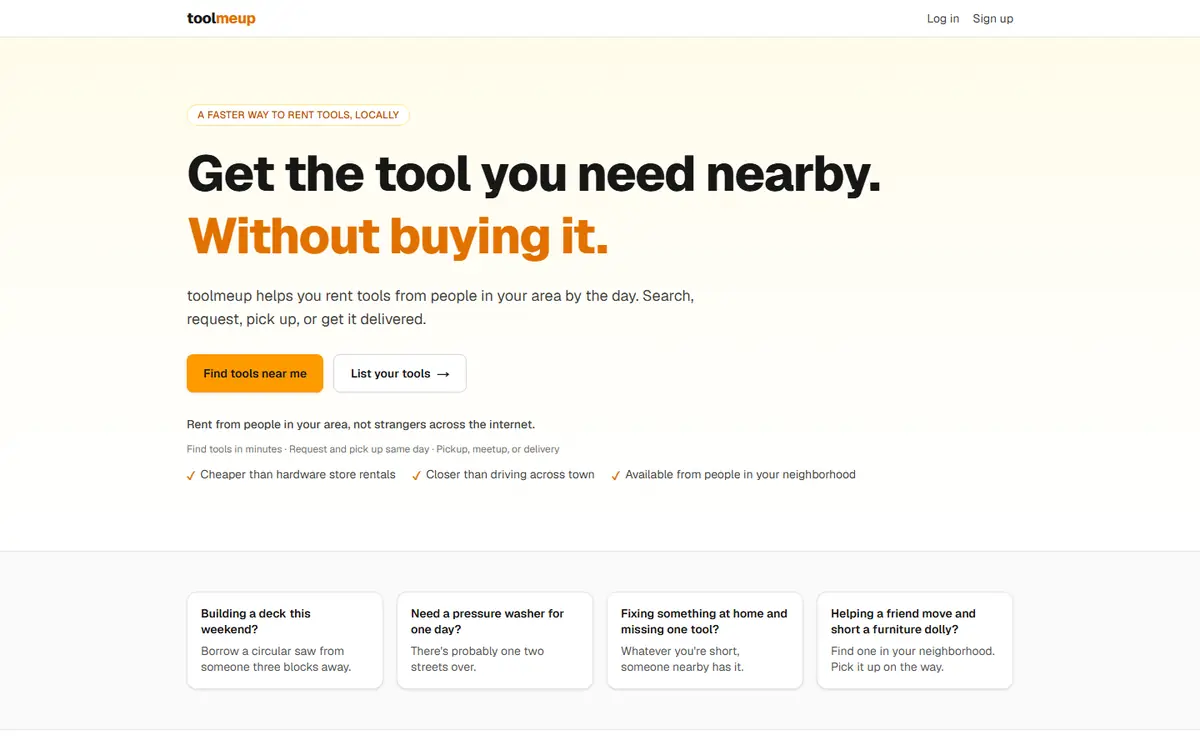Viewport: 1200px width, 750px height.
Task: Open the toolmeup logo home link
Action: pos(221,18)
